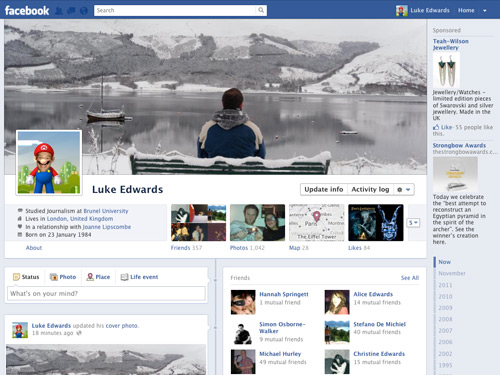Jump to 2009 on timeline

pyautogui.click(x=445, y=308)
